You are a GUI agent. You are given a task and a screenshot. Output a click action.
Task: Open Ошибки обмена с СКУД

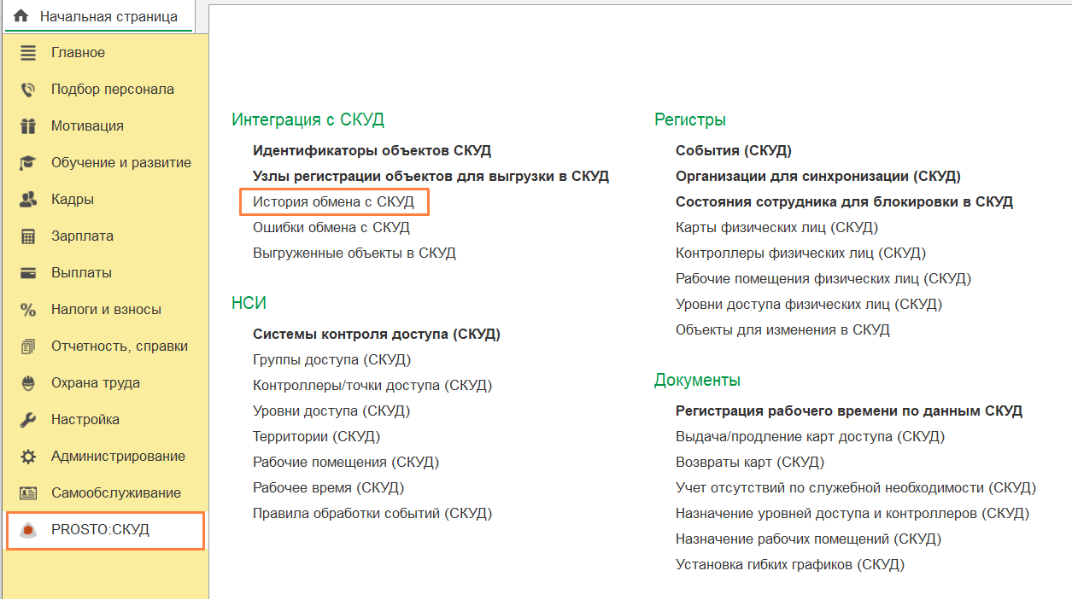[x=331, y=228]
